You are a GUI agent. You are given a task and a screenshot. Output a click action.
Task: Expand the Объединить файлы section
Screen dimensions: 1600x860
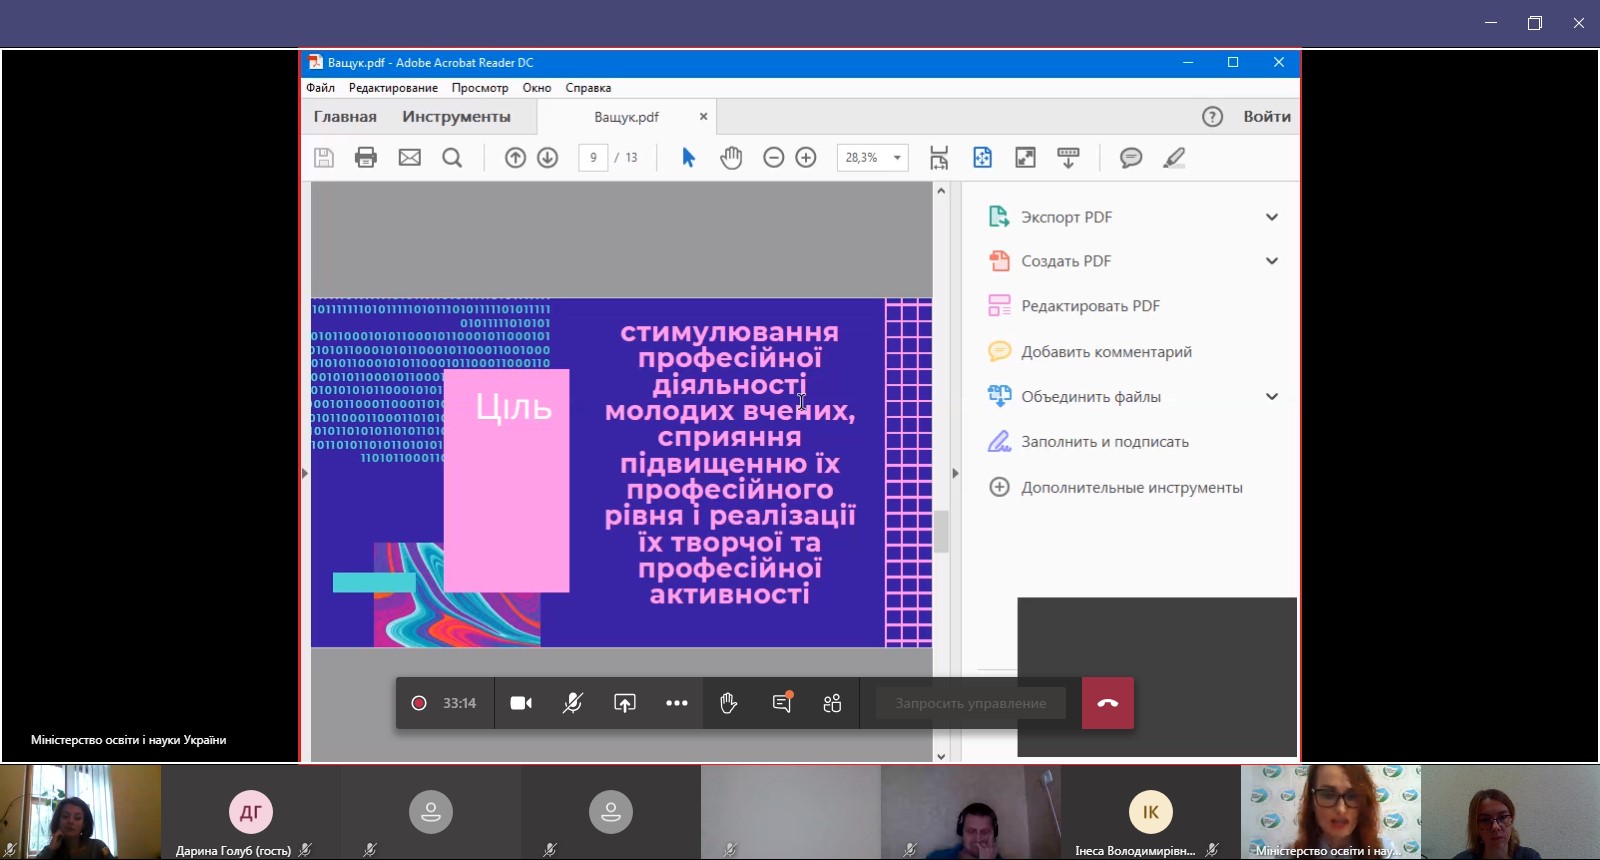coord(1271,397)
